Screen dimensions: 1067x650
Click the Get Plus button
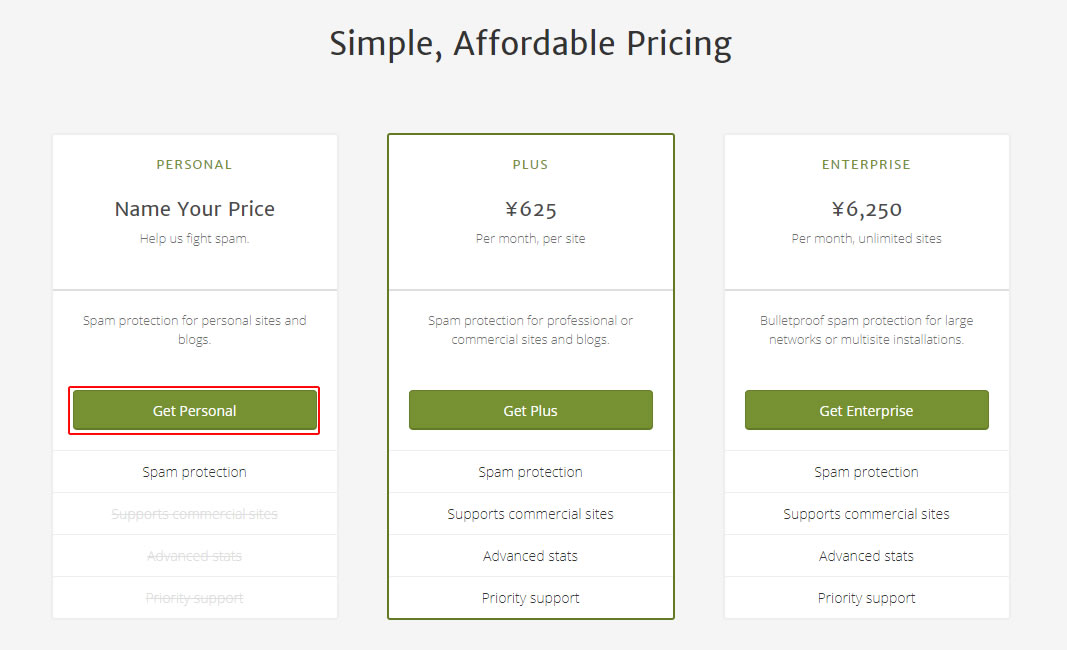tap(531, 410)
